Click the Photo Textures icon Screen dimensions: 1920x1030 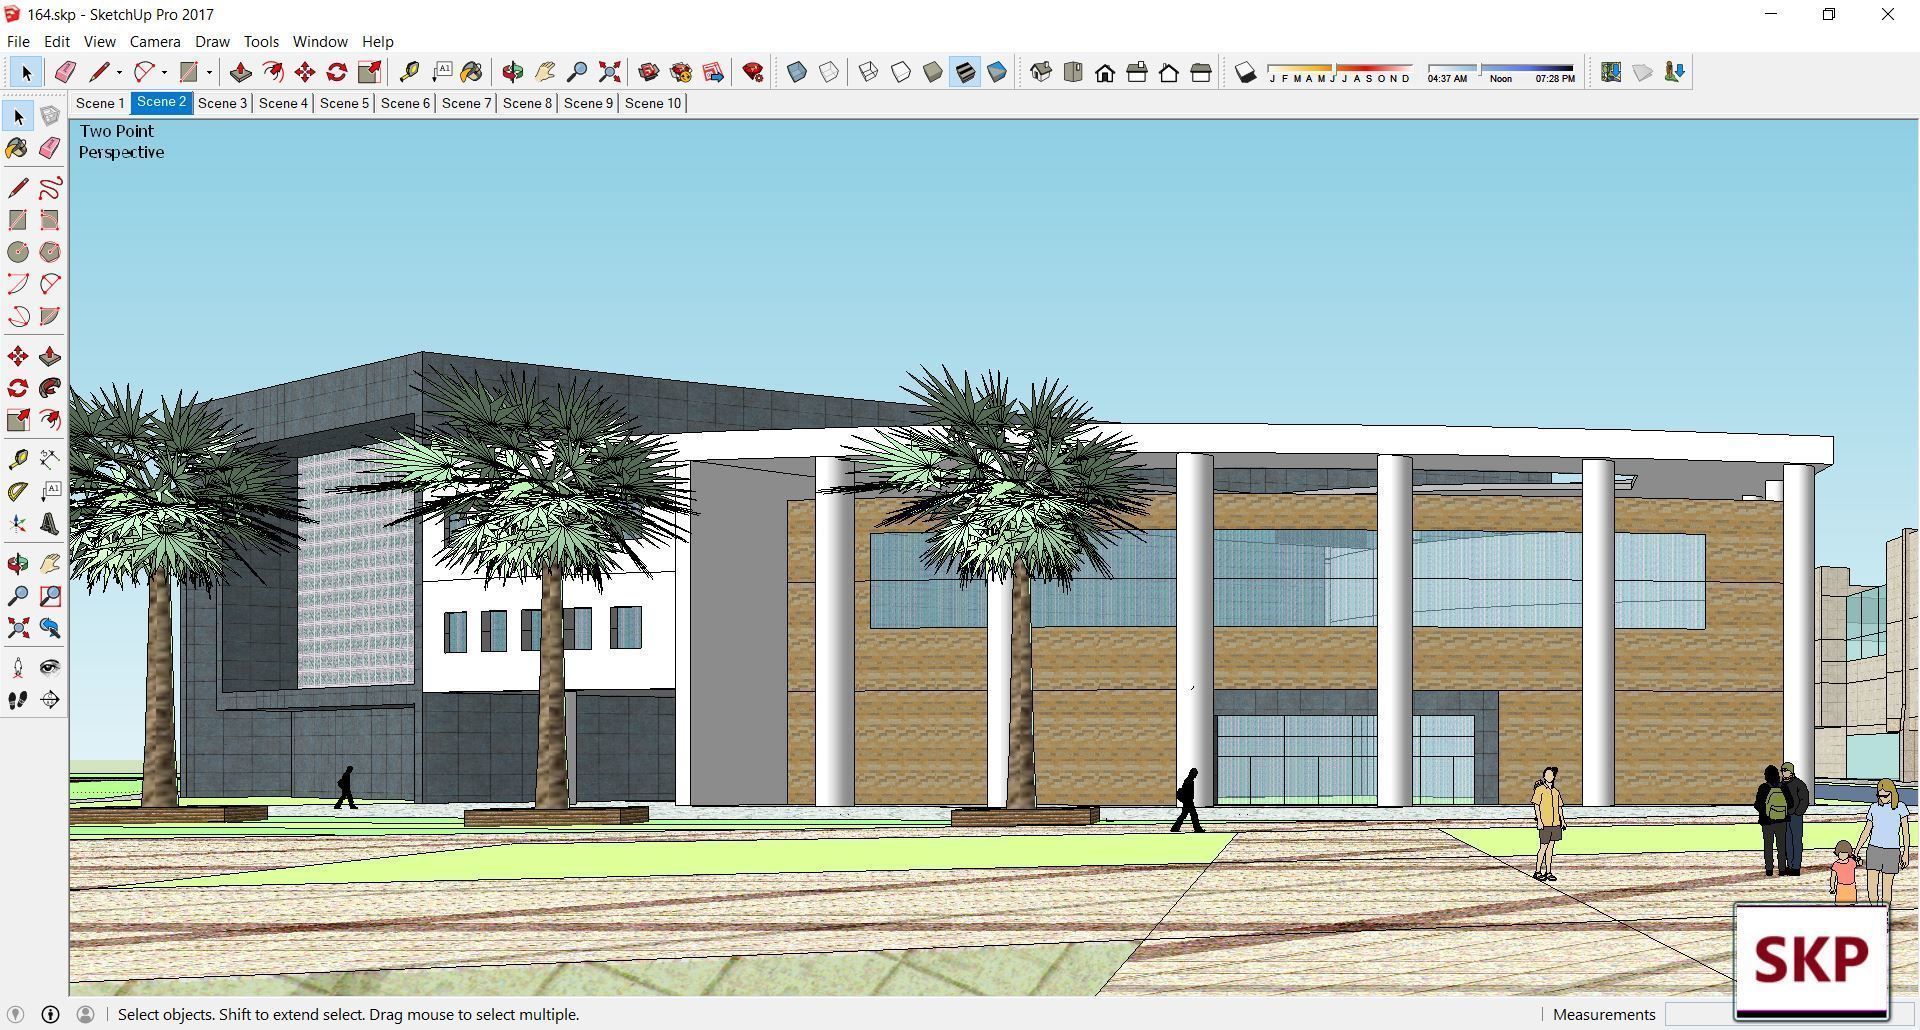[1675, 72]
